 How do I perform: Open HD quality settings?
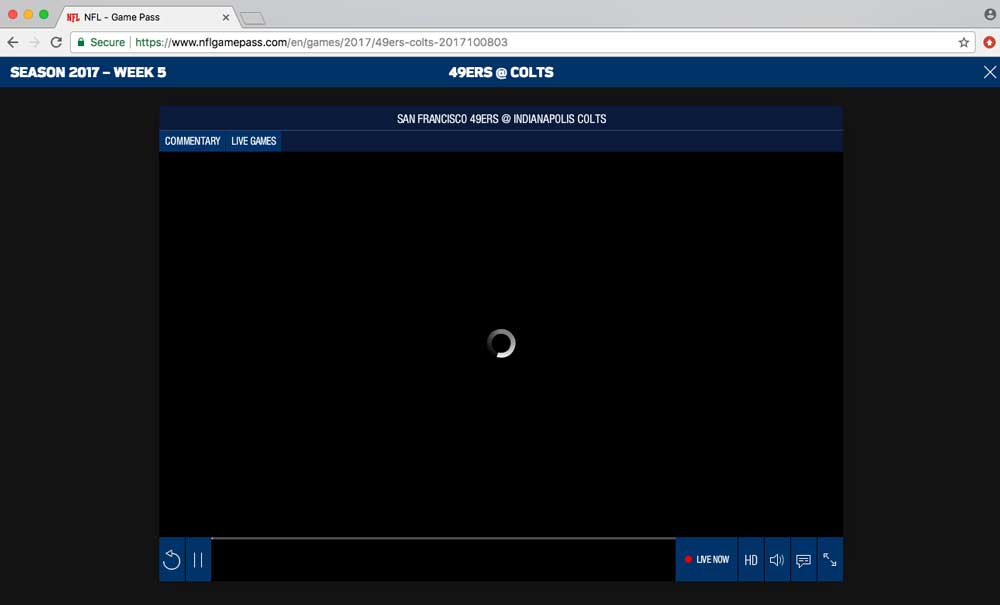(751, 560)
